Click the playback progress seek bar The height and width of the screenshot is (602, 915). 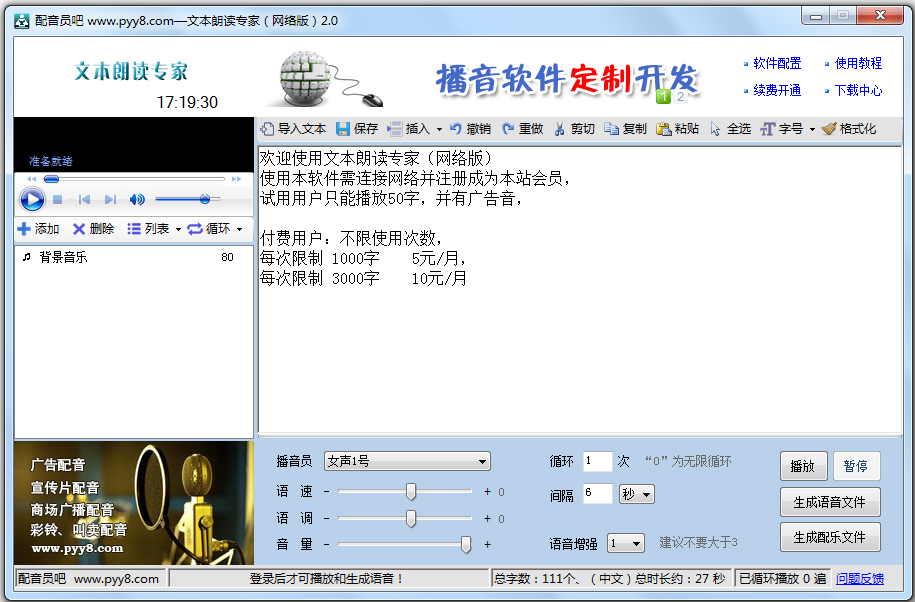[134, 179]
